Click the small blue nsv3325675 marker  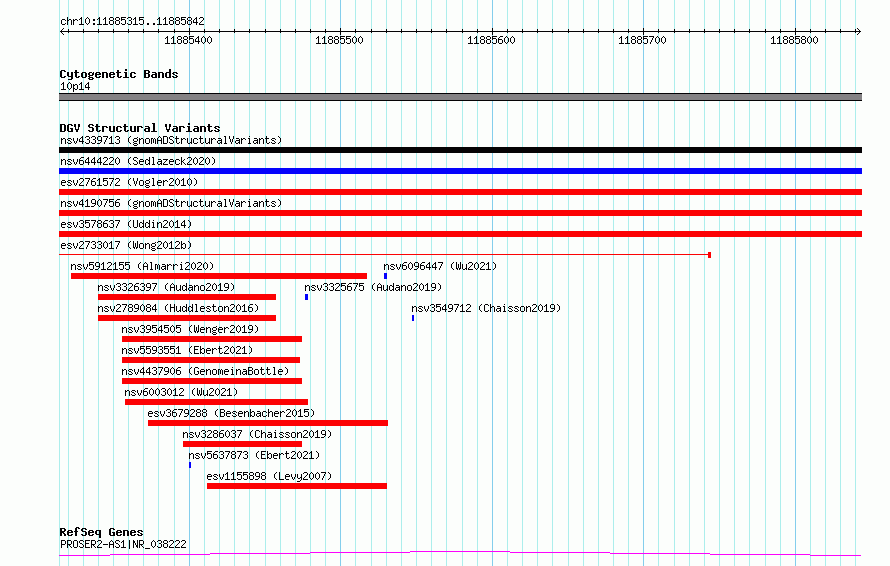(307, 297)
